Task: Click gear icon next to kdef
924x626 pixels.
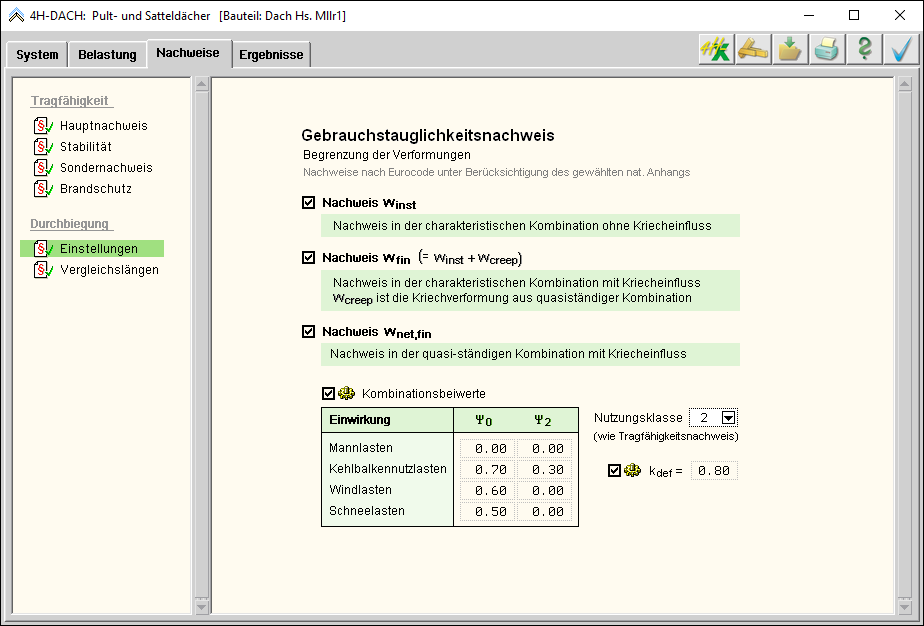Action: tap(632, 470)
